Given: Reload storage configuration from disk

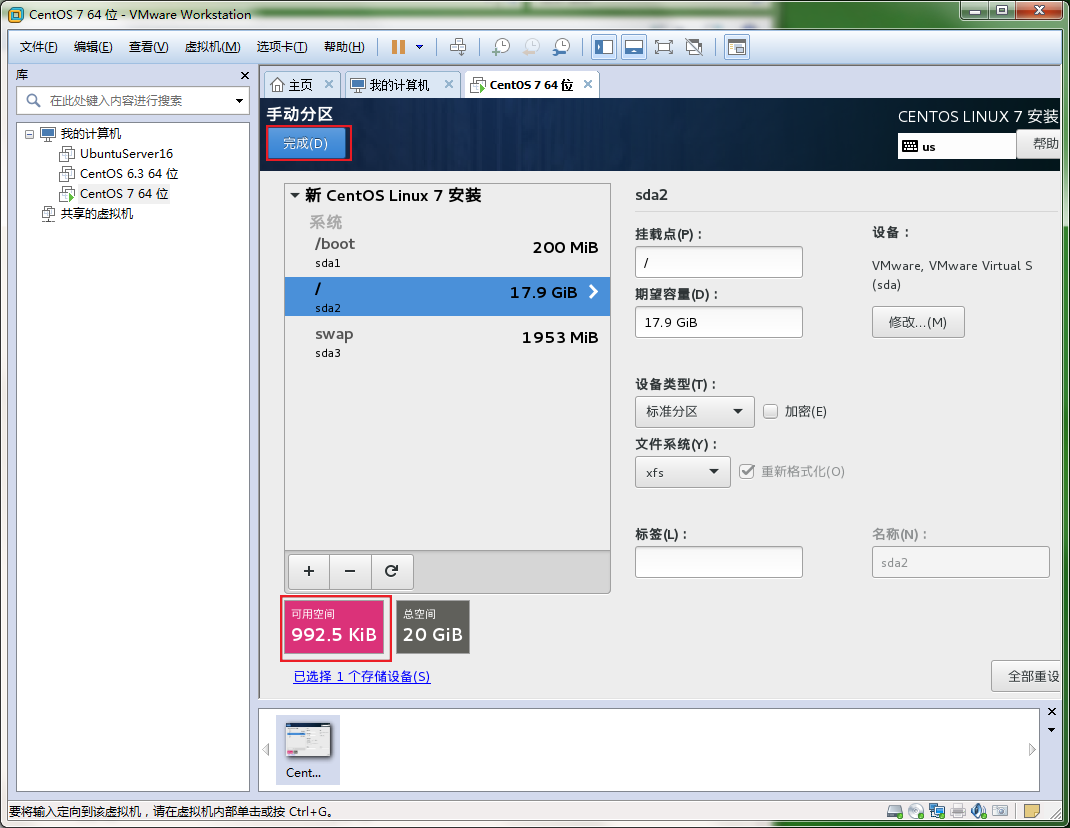Looking at the screenshot, I should click(x=392, y=571).
